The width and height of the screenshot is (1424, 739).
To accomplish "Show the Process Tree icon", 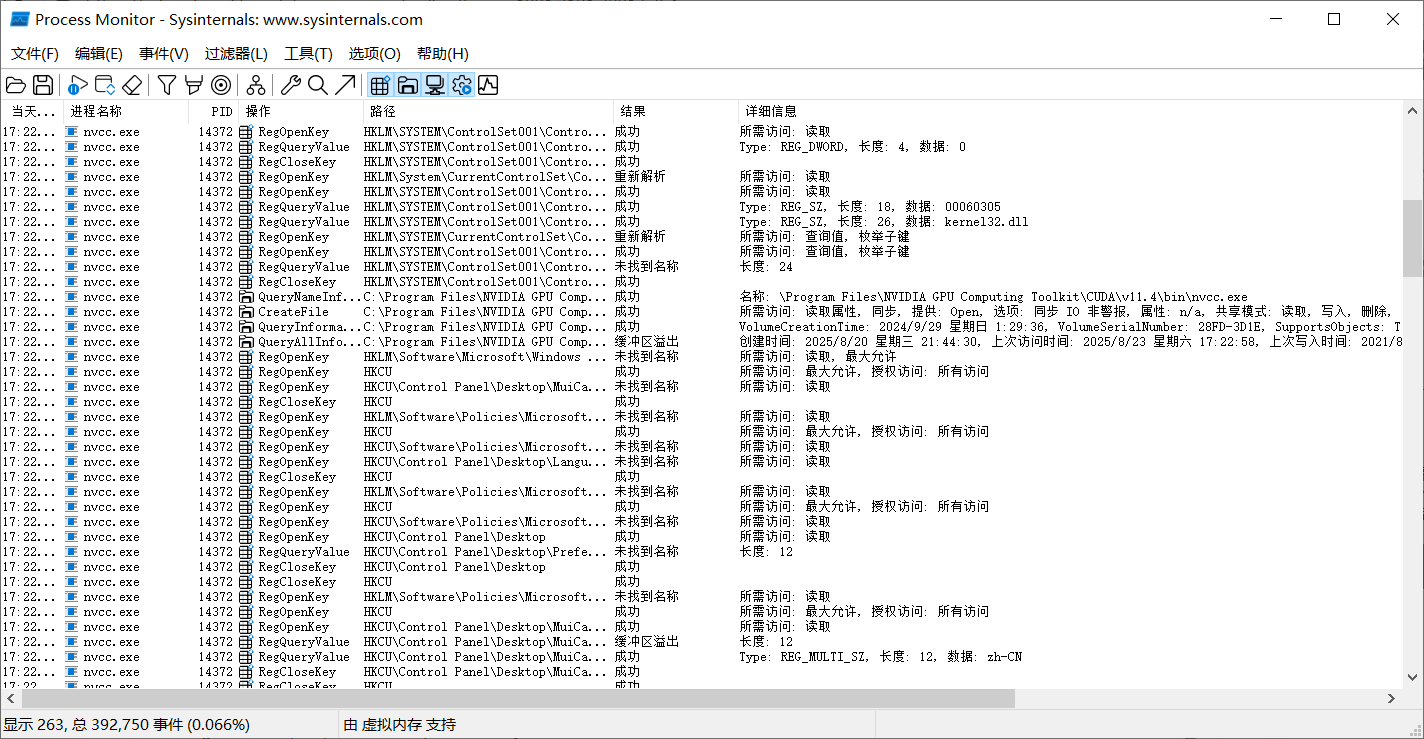I will 256,85.
